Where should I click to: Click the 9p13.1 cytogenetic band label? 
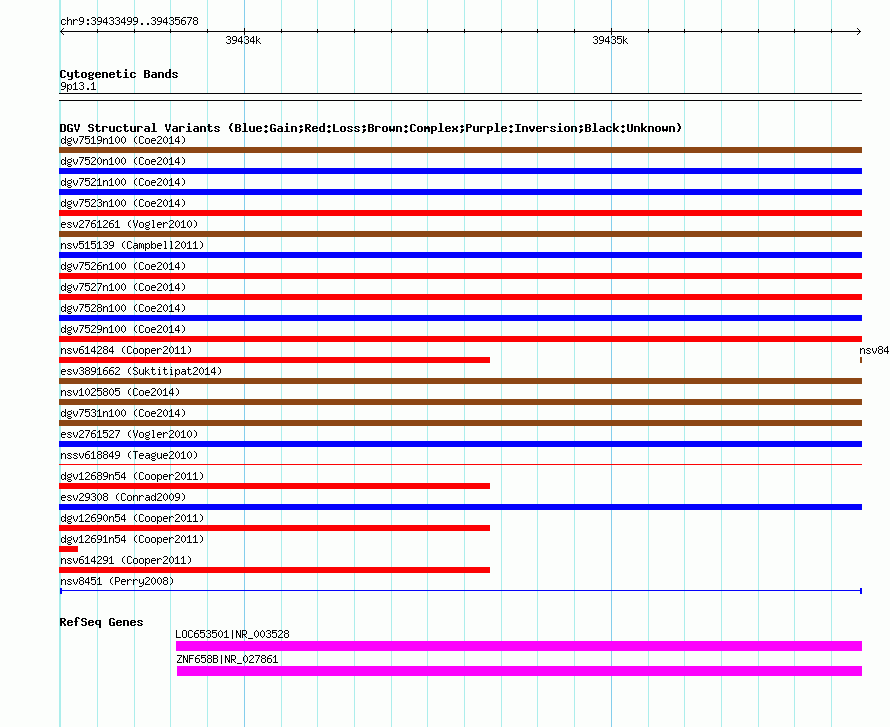click(78, 86)
